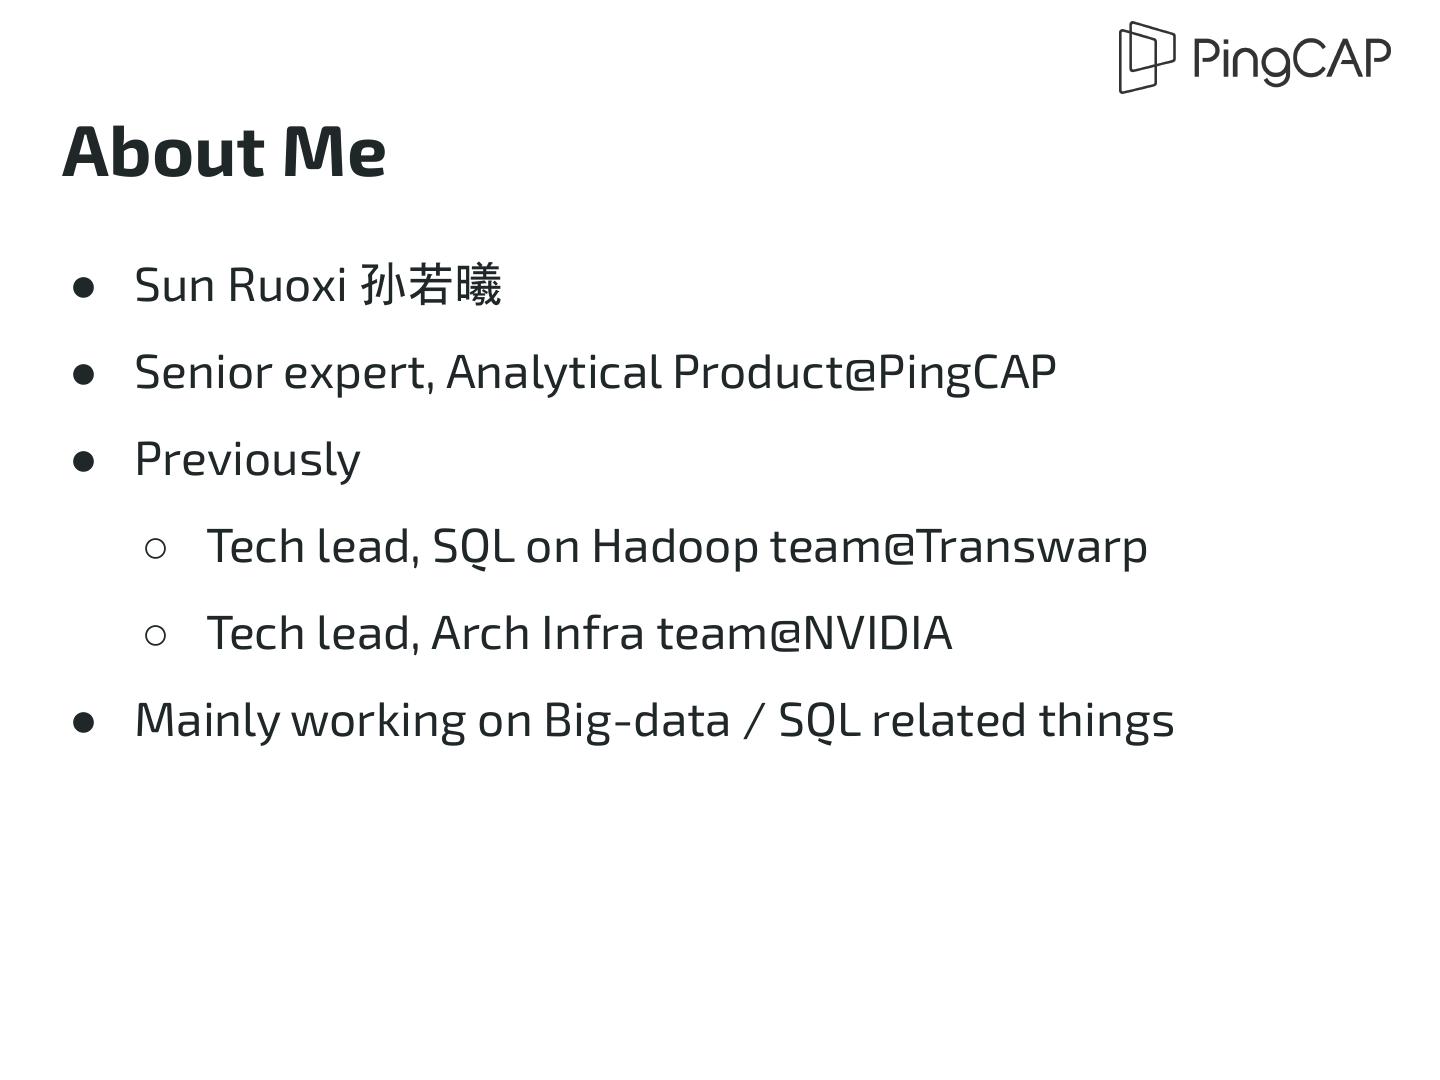
Task: Select the About Me slide title
Action: coord(224,152)
